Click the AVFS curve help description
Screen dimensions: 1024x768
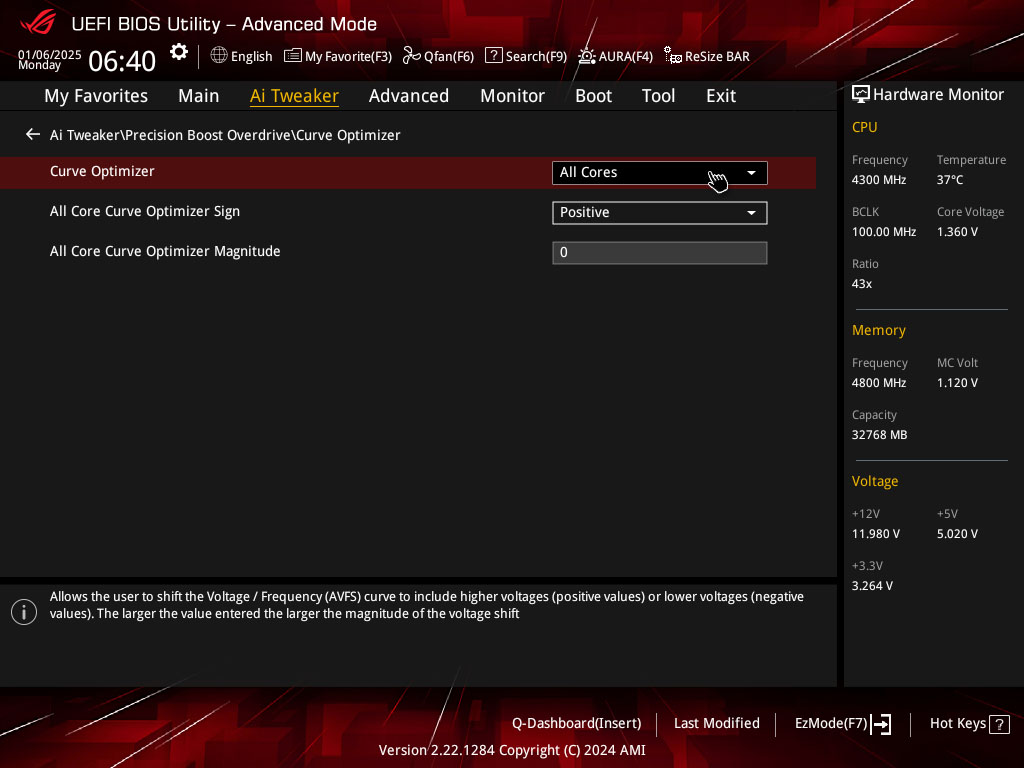click(426, 605)
